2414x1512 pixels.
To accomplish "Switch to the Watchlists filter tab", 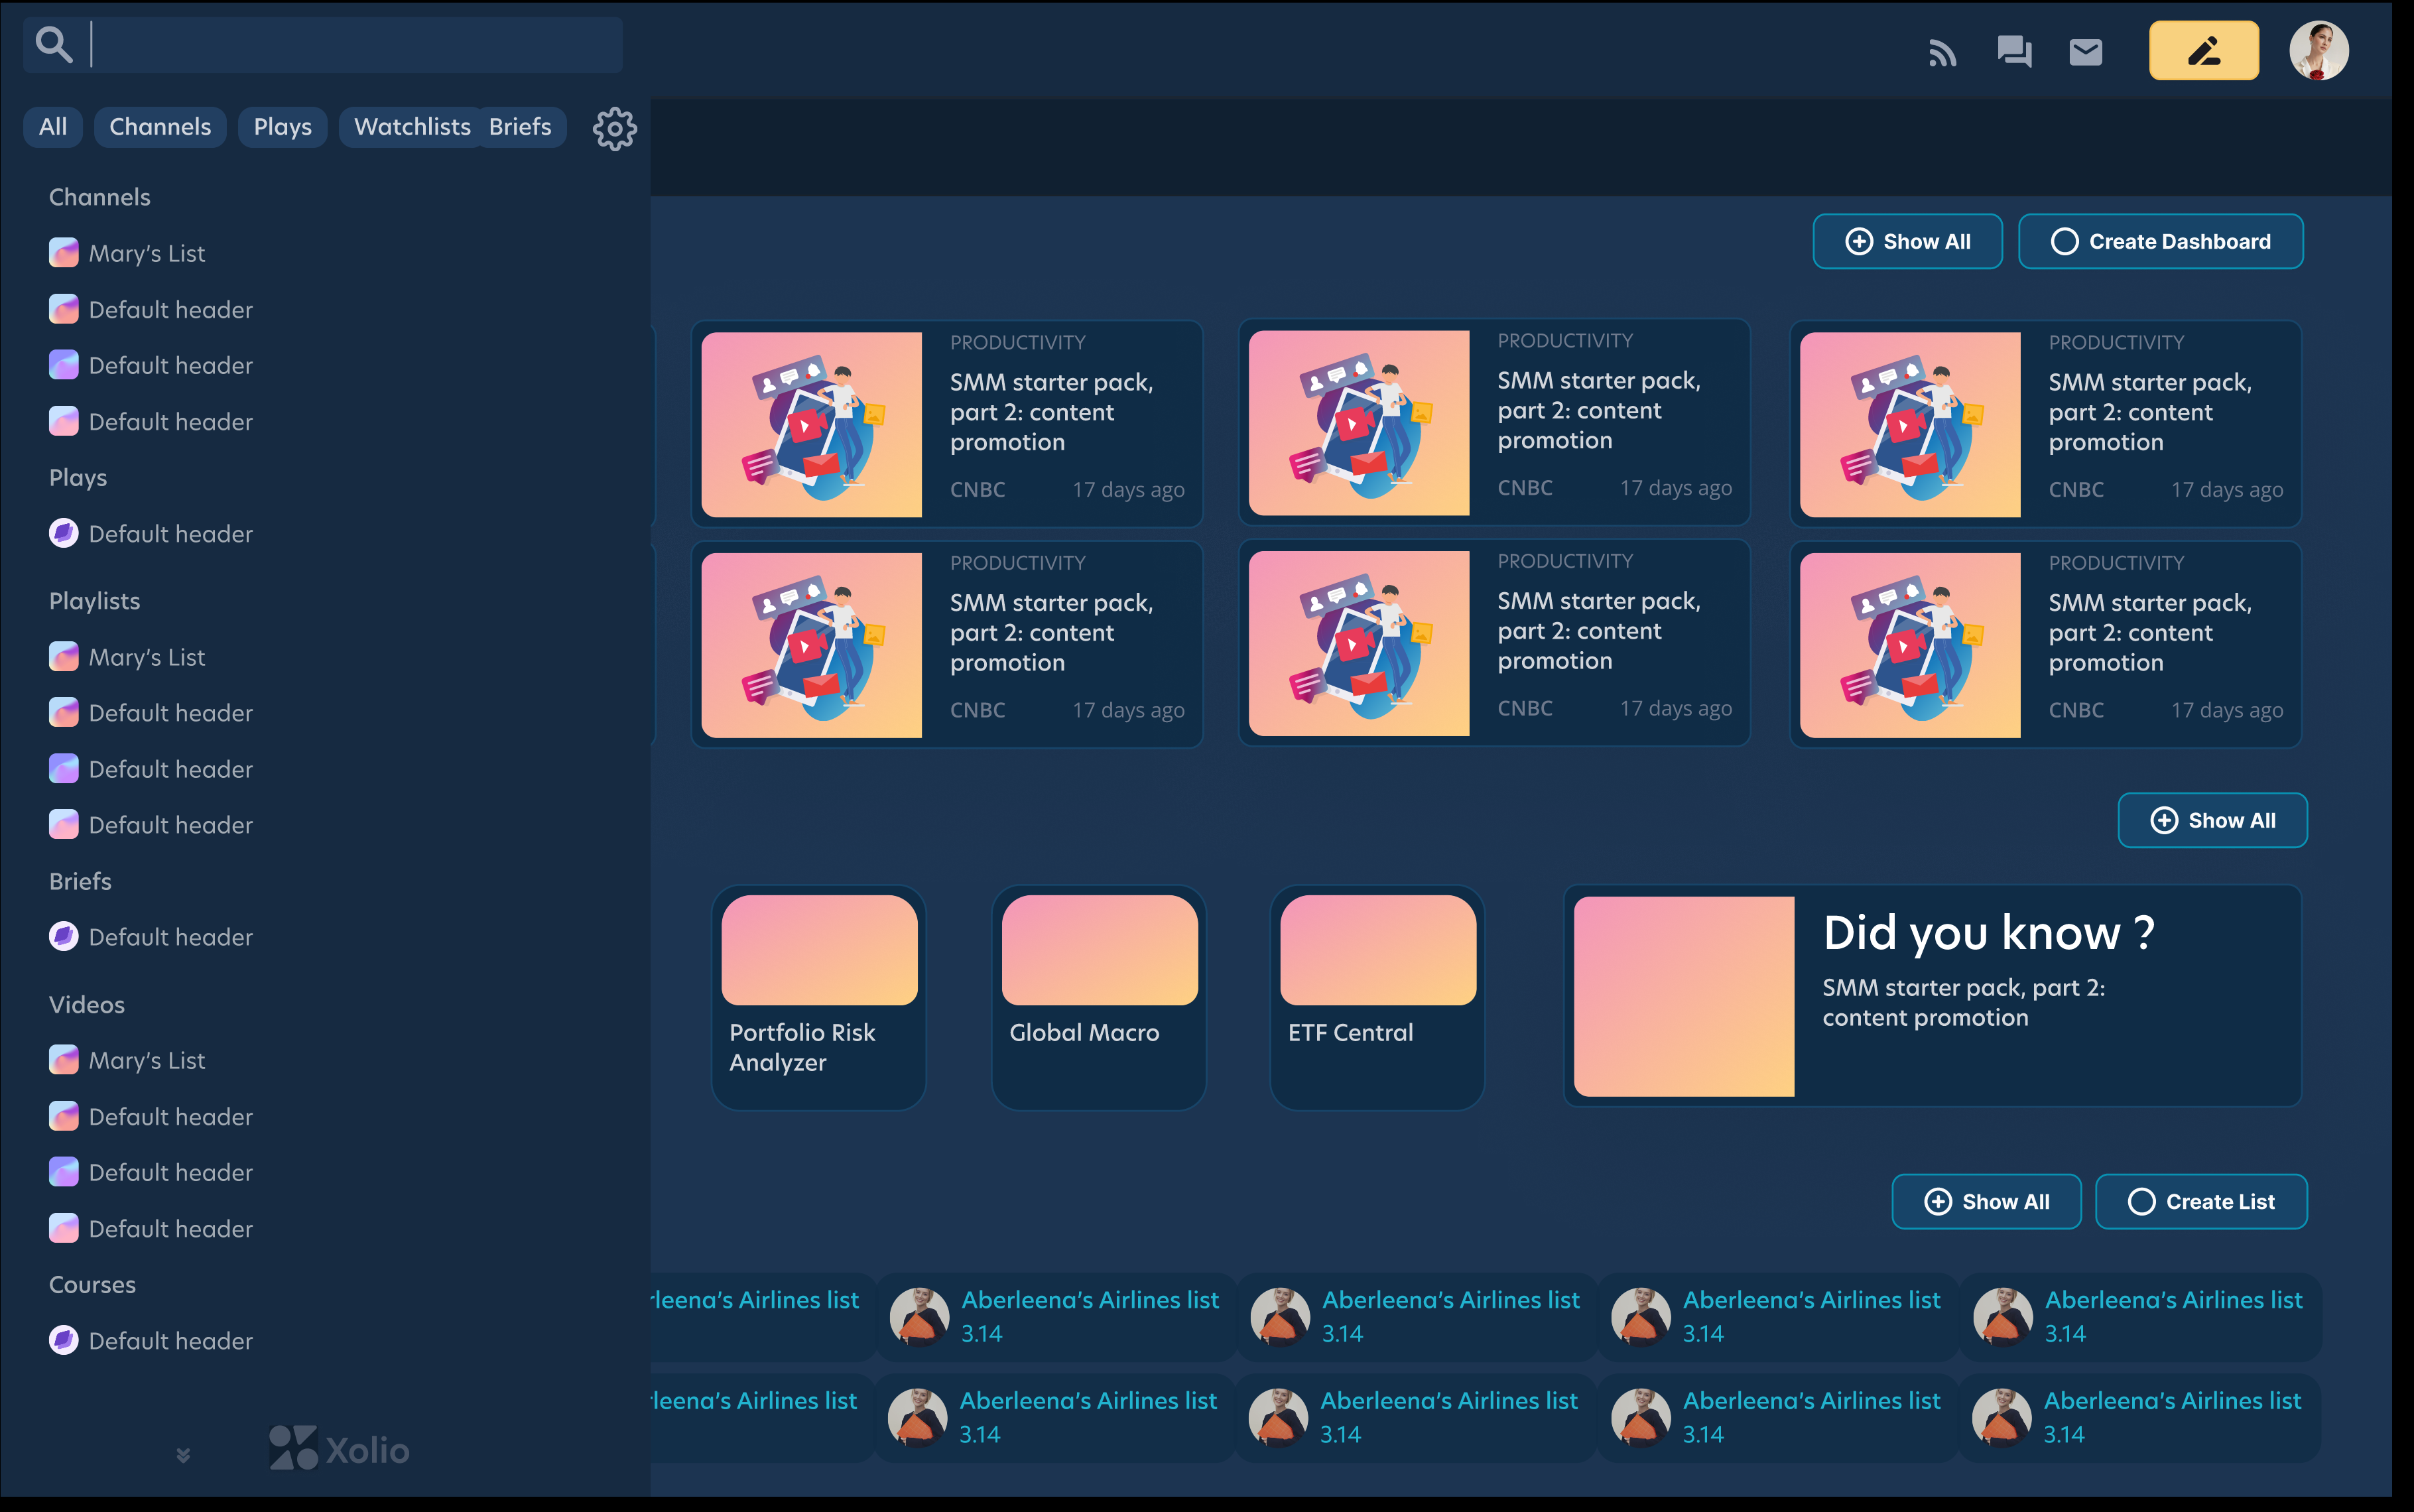I will 411,127.
